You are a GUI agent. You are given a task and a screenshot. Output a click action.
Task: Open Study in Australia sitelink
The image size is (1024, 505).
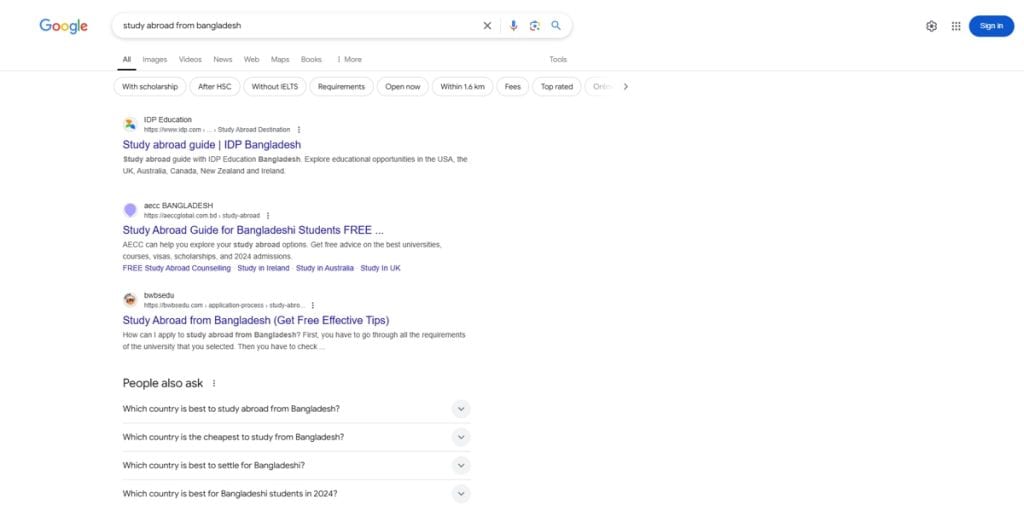[x=325, y=269]
